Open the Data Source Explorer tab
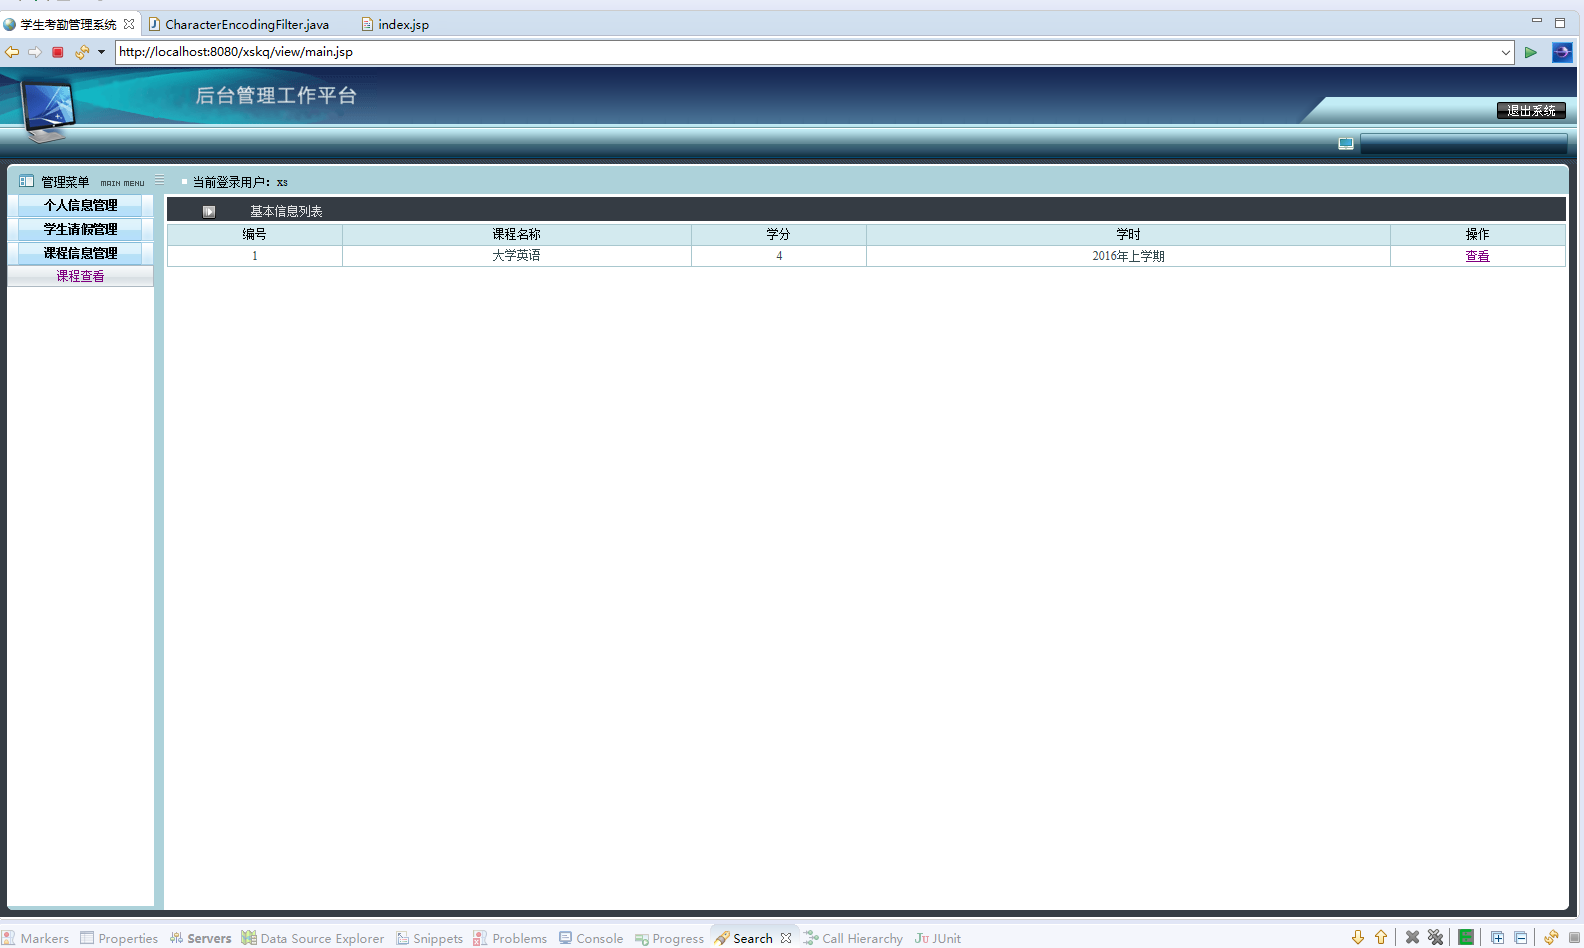Screen dimensions: 1584x948 coord(312,938)
